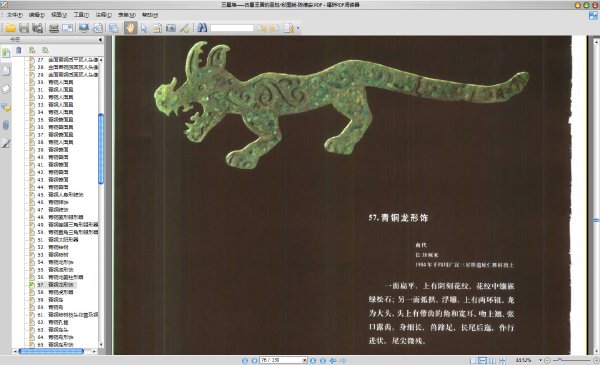Click the search text field in toolbar
This screenshot has width=600, height=365.
coord(232,28)
